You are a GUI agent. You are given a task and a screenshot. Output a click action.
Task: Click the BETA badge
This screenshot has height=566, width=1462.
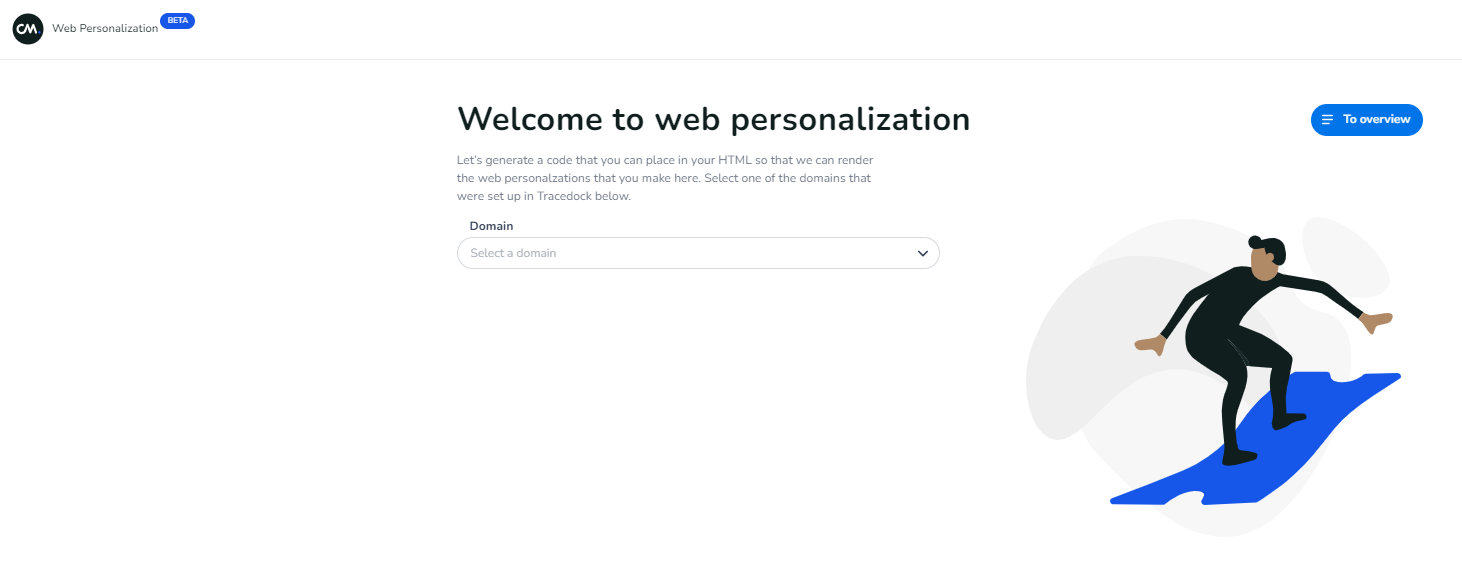(177, 21)
